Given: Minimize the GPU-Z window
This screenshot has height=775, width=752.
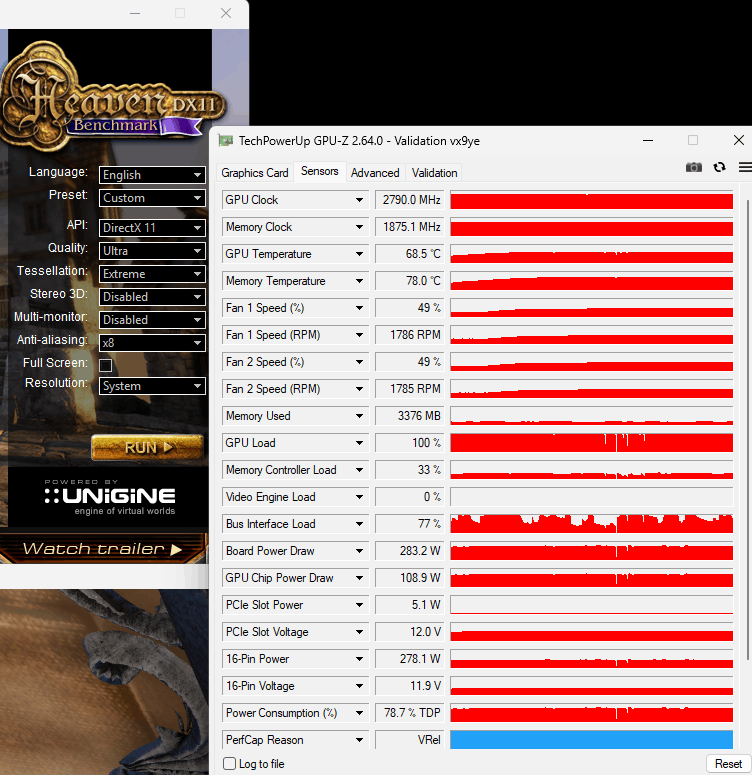Looking at the screenshot, I should coord(648,141).
